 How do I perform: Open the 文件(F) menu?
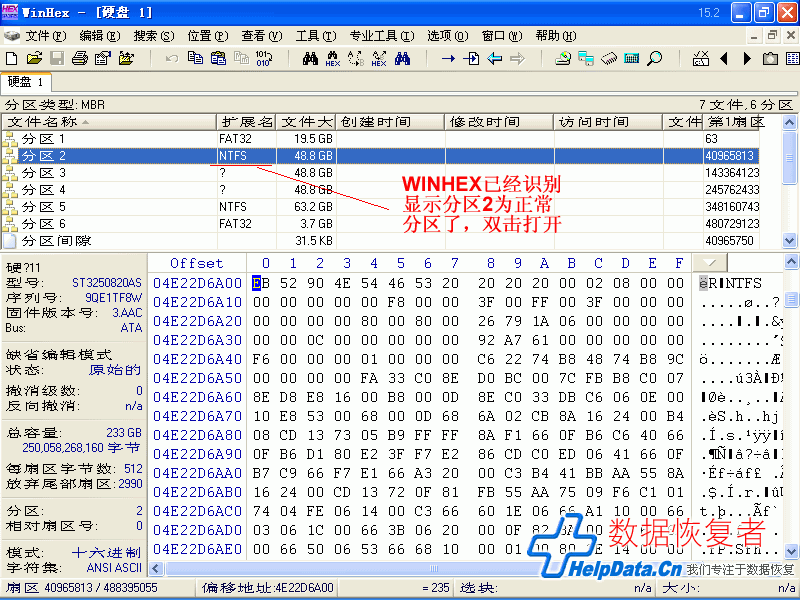(46, 36)
